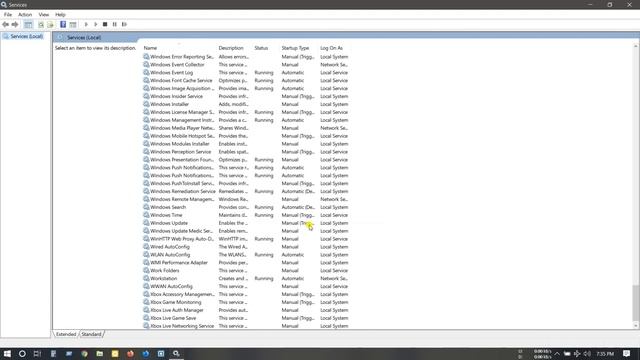
Task: Open the Windows Start button
Action: pyautogui.click(x=7, y=353)
